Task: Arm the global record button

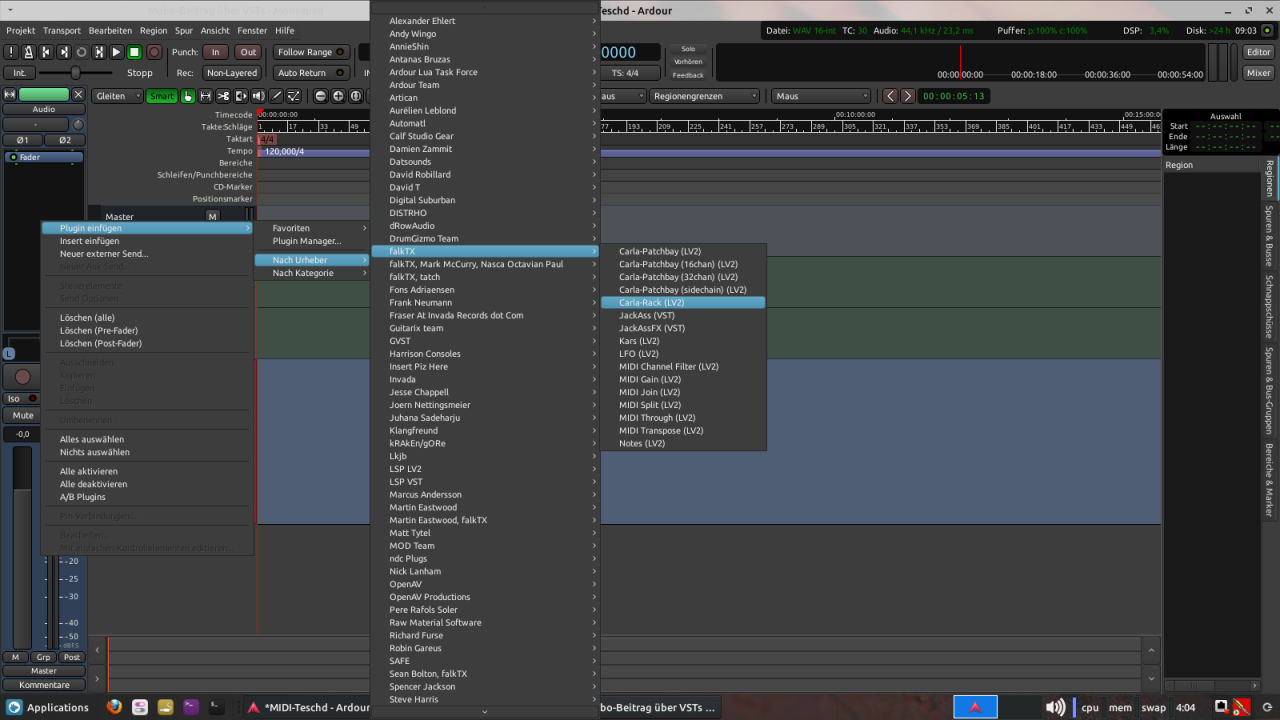Action: pos(154,52)
